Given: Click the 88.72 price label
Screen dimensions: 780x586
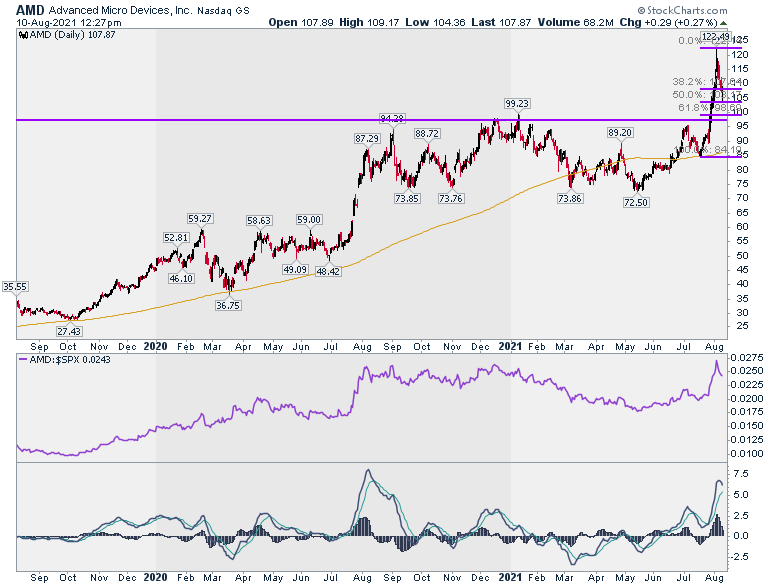Looking at the screenshot, I should pyautogui.click(x=427, y=133).
